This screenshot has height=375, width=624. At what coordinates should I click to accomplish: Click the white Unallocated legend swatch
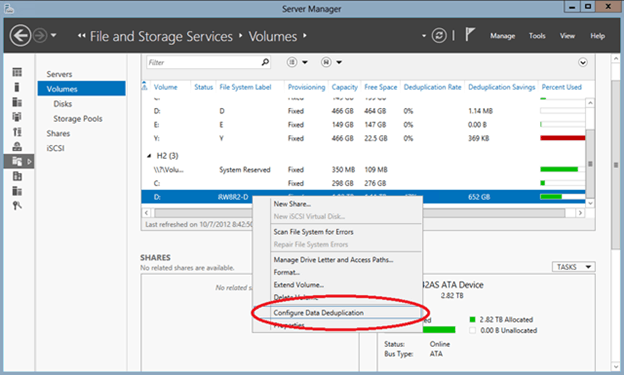(x=472, y=330)
